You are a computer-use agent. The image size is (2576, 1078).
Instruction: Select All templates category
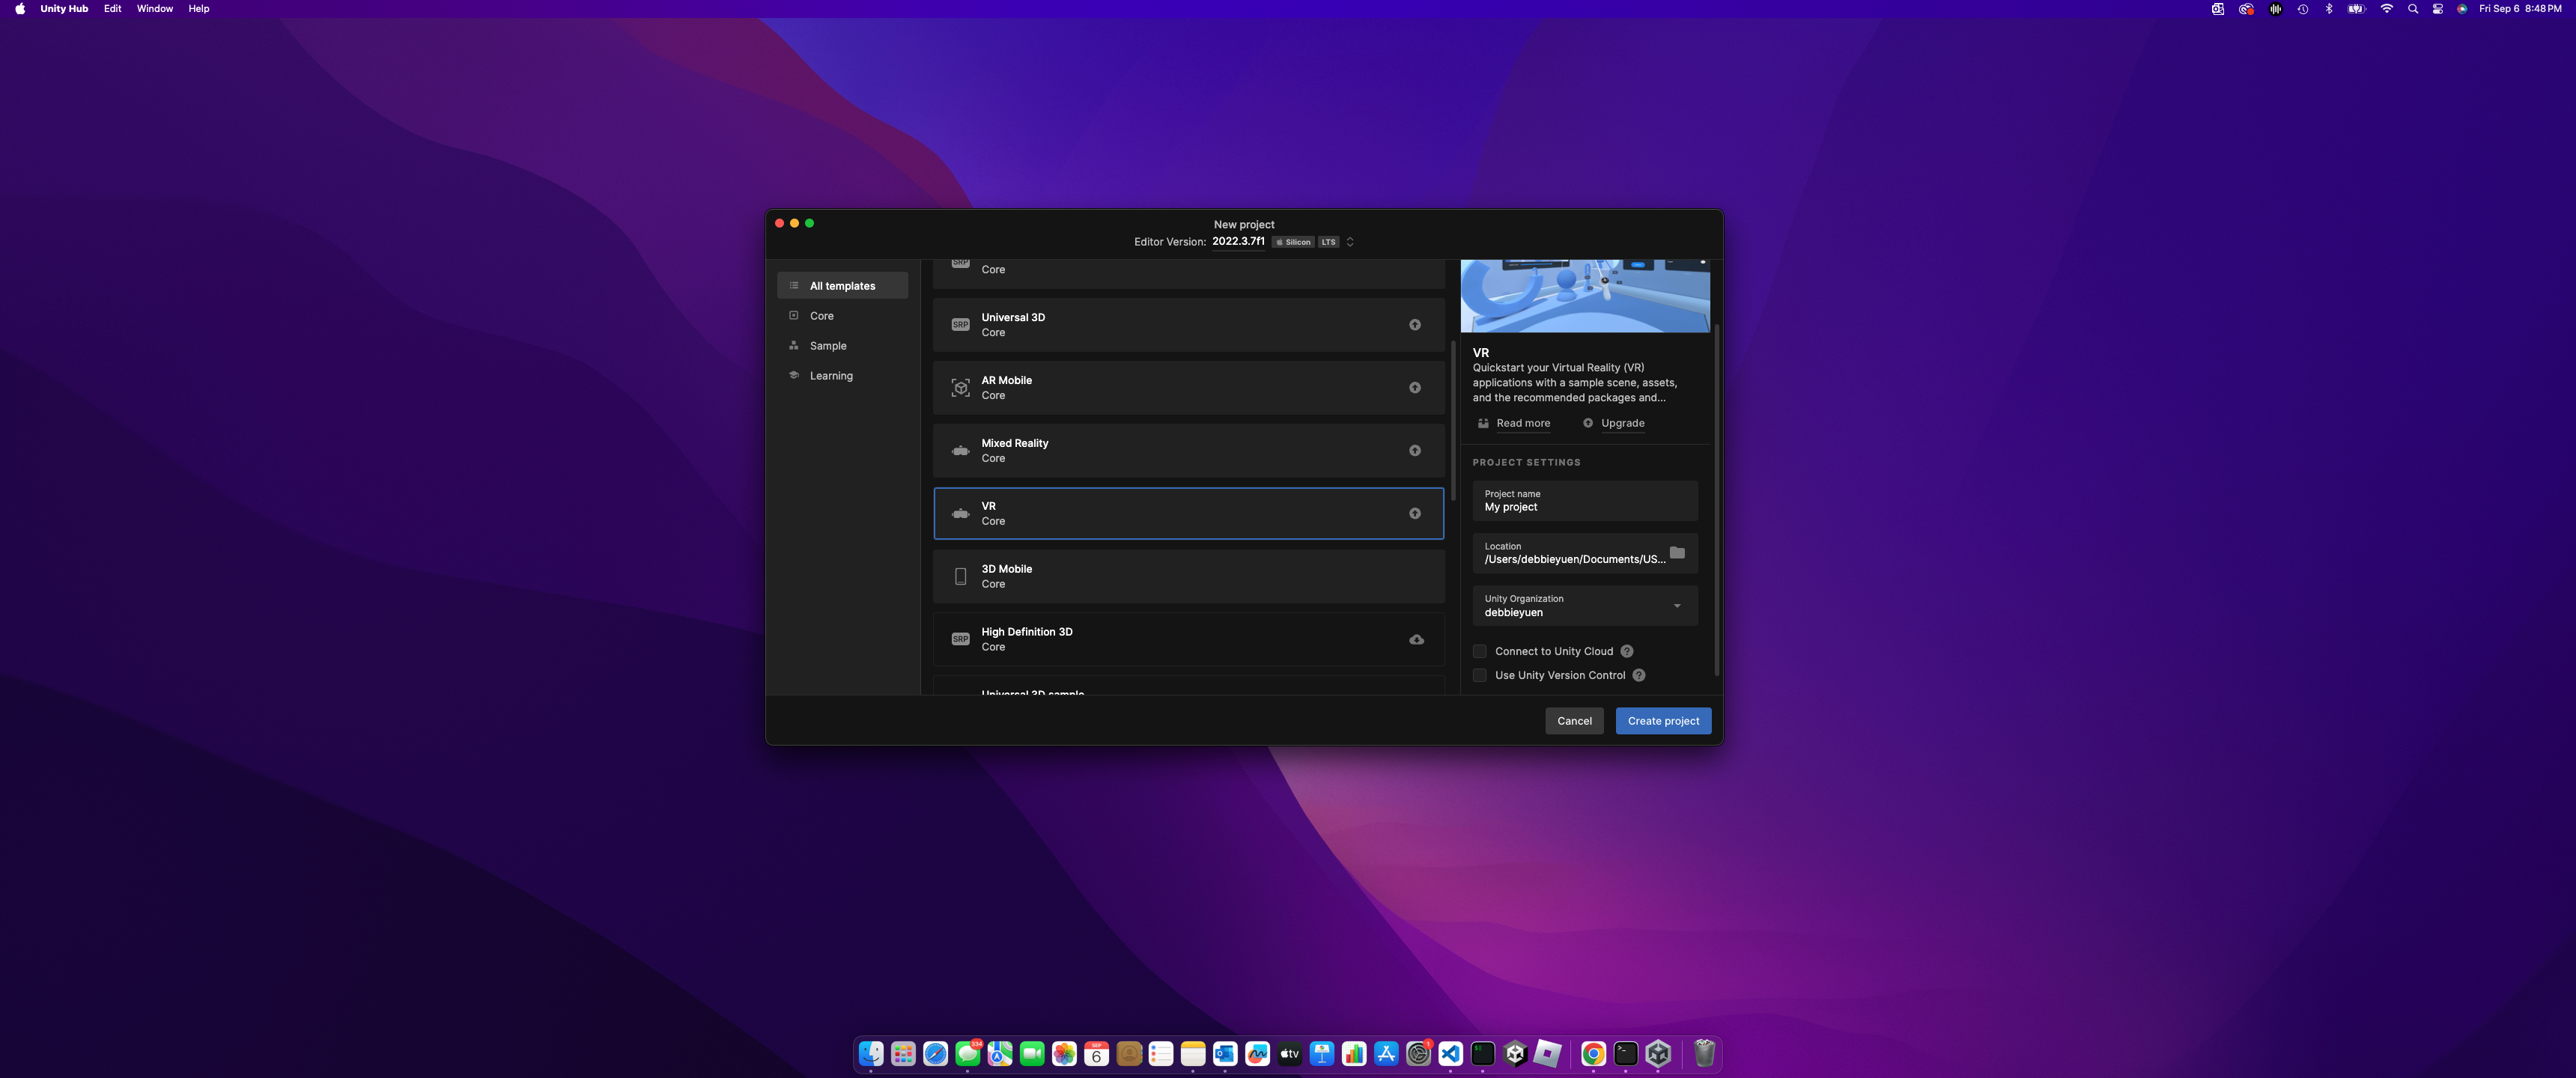click(842, 285)
